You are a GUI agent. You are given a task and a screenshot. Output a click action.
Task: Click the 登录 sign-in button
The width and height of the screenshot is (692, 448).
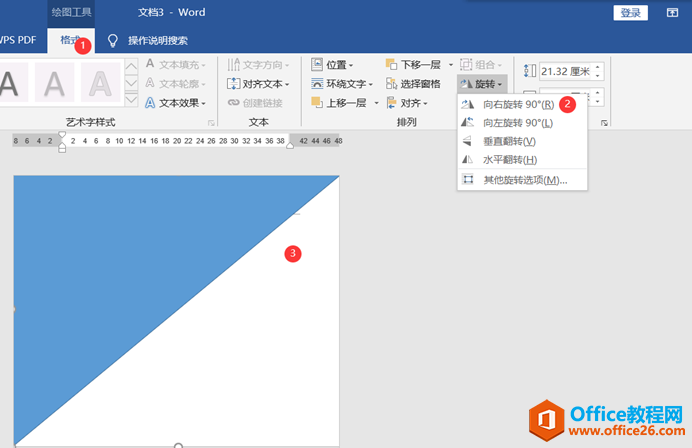pos(630,13)
